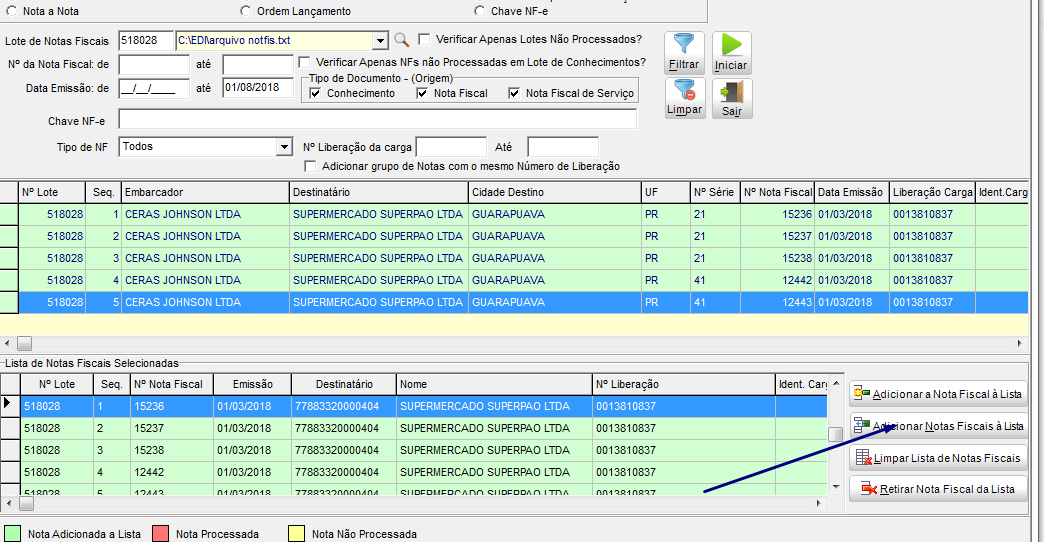Click Limpar Lista de Notas Fiscais
This screenshot has width=1044, height=542.
(x=937, y=458)
